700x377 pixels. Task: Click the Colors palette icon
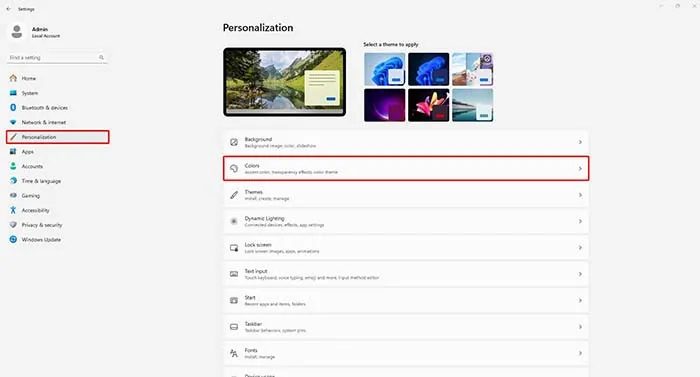pyautogui.click(x=234, y=168)
